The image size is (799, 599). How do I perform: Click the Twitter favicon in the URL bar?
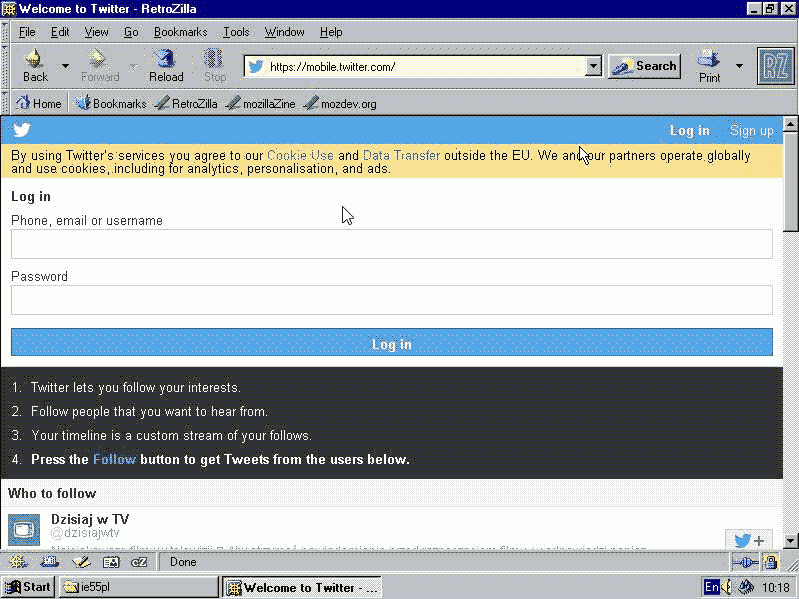256,66
